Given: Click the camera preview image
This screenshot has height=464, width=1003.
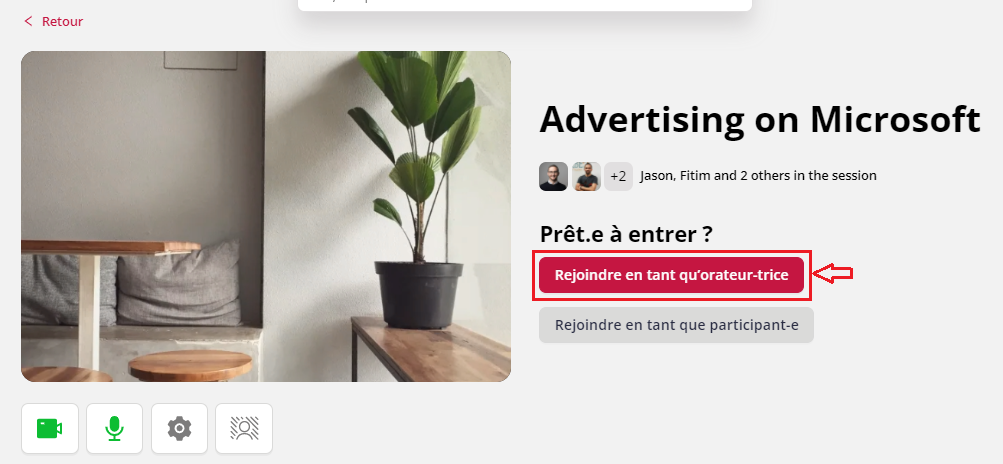Looking at the screenshot, I should pyautogui.click(x=266, y=216).
